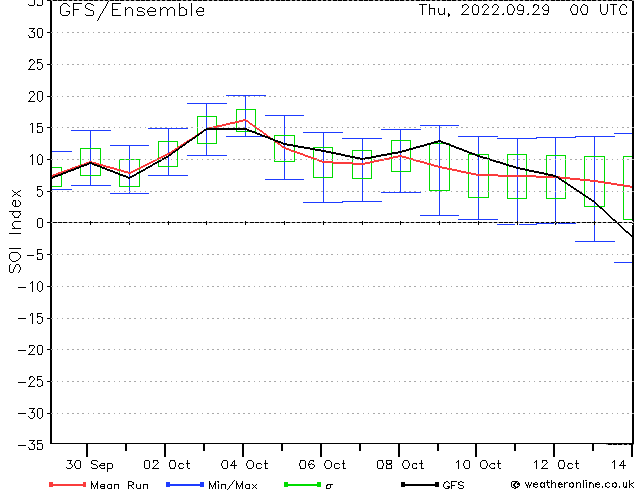
Task: Click the green sigma box at 10 Oct
Action: click(478, 176)
